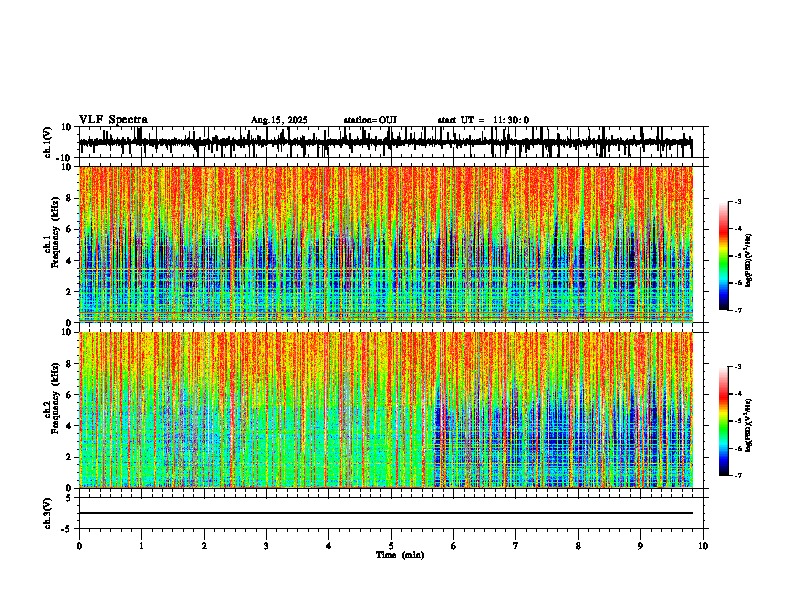Click the 4 kHz tick on ch.1 frequency axis

click(x=70, y=261)
